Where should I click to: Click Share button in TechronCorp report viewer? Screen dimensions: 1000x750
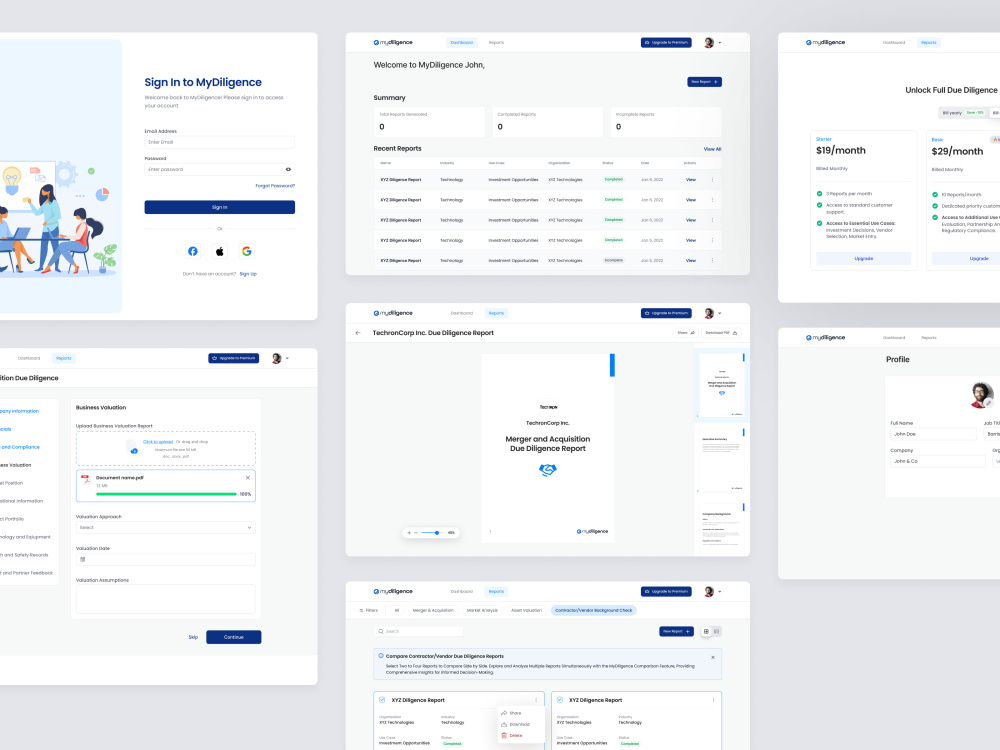coord(686,333)
